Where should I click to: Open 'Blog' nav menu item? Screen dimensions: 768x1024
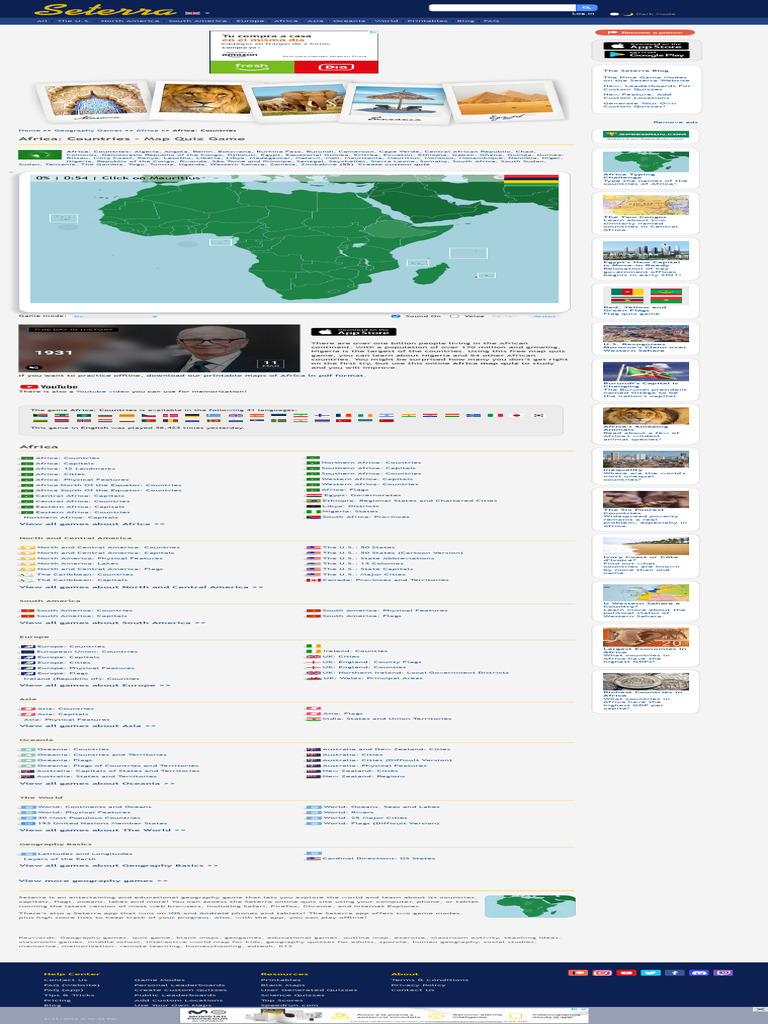click(x=465, y=21)
